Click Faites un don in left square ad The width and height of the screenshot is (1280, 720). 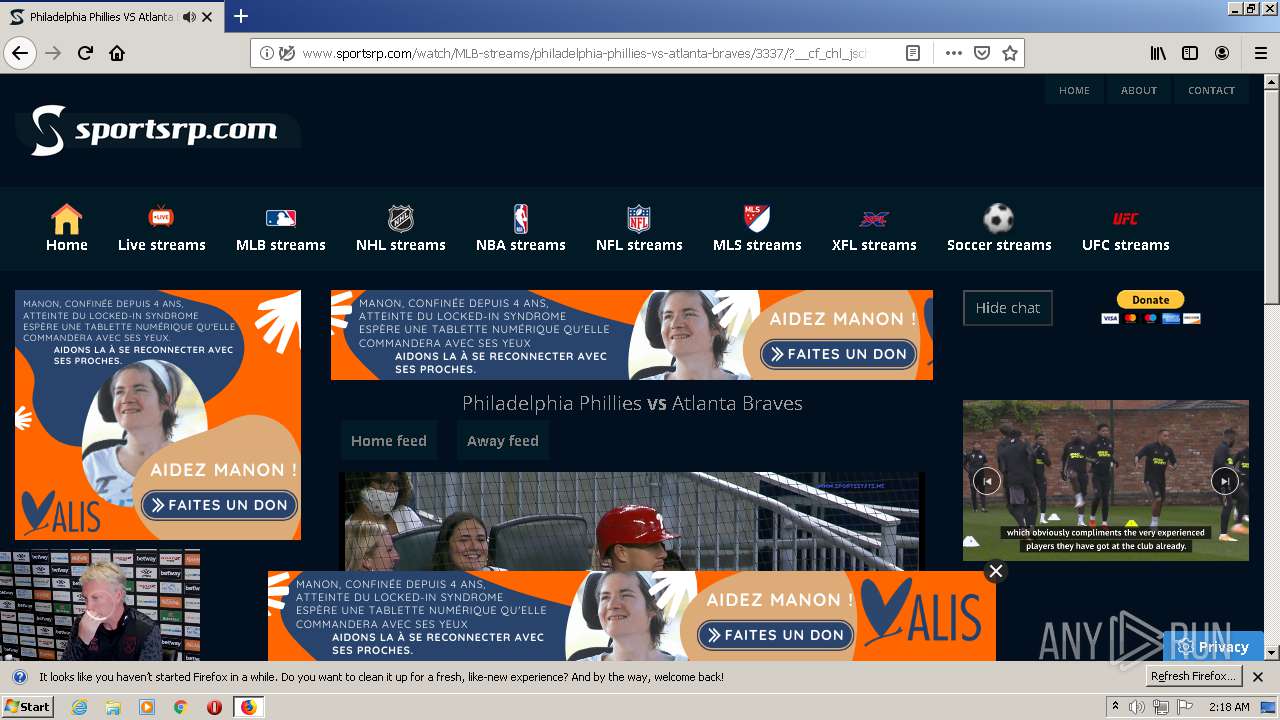[x=220, y=505]
